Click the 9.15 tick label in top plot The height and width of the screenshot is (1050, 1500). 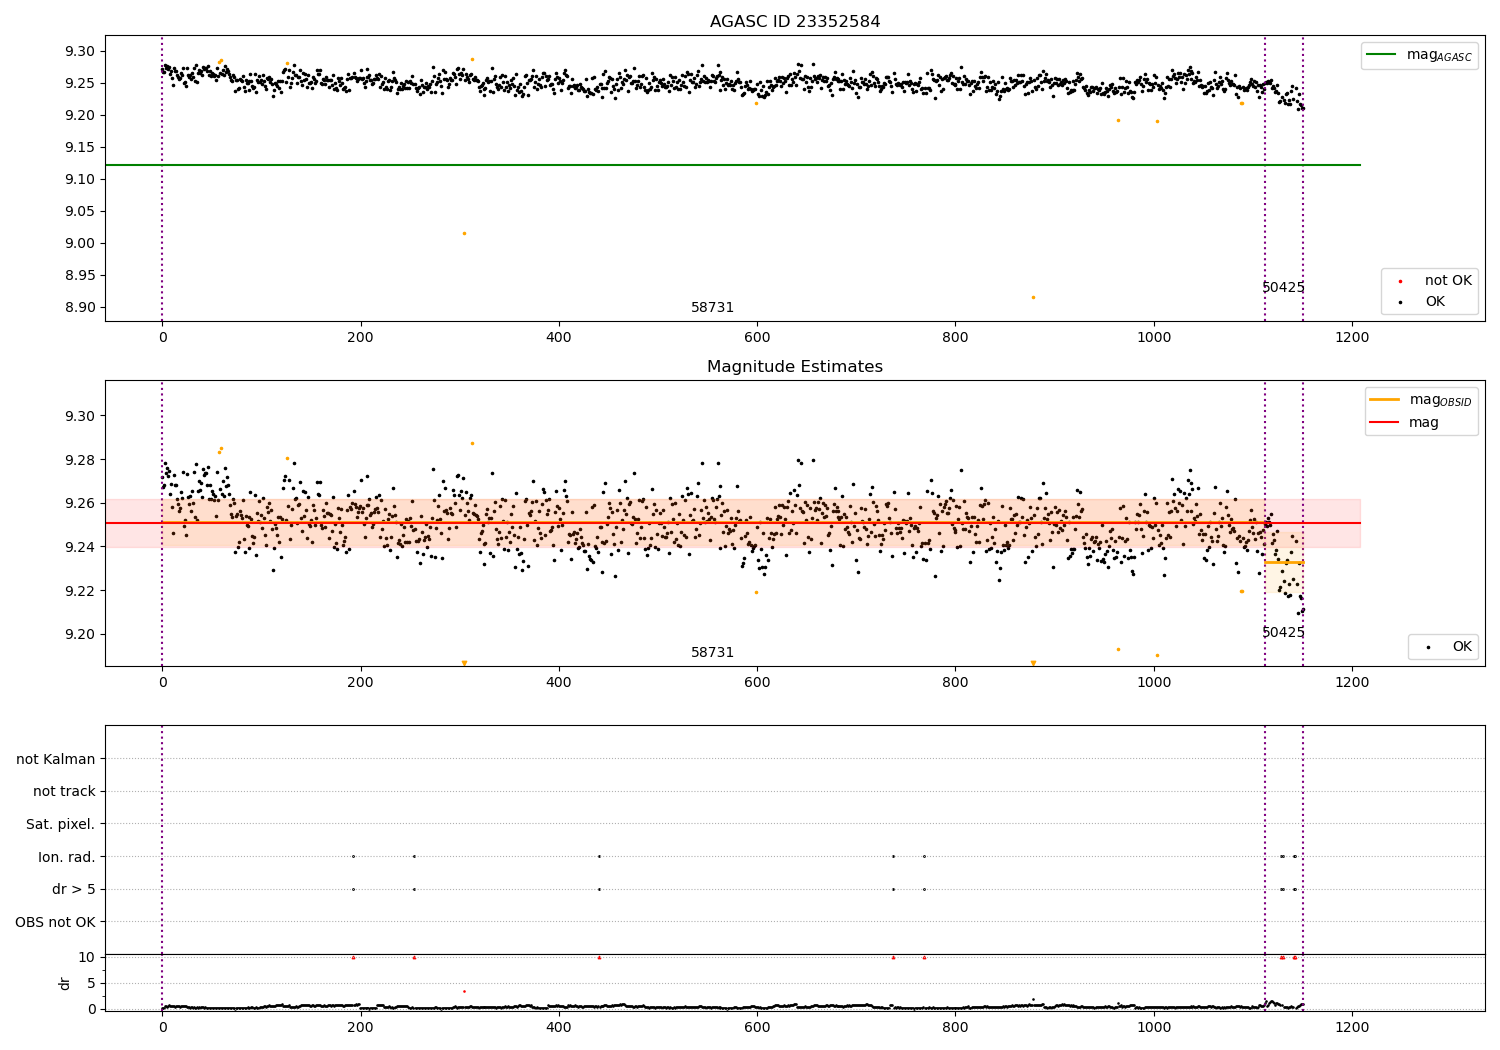click(x=80, y=148)
